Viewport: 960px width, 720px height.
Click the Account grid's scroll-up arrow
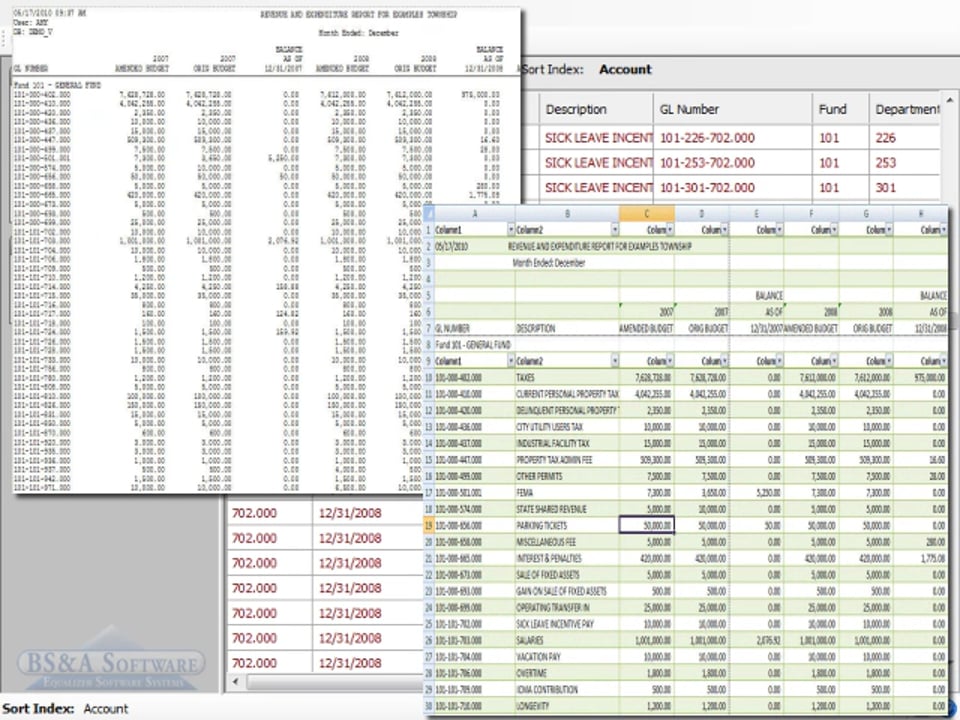click(950, 100)
